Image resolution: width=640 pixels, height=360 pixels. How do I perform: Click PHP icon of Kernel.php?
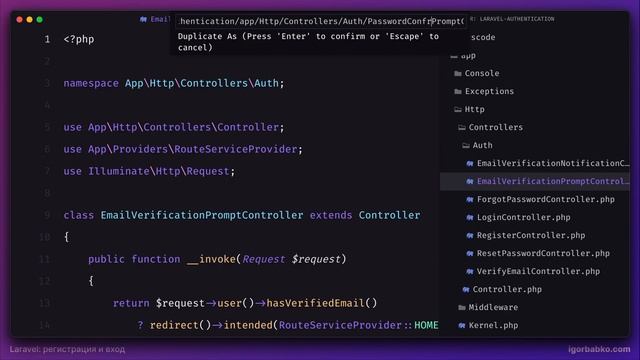click(x=462, y=325)
